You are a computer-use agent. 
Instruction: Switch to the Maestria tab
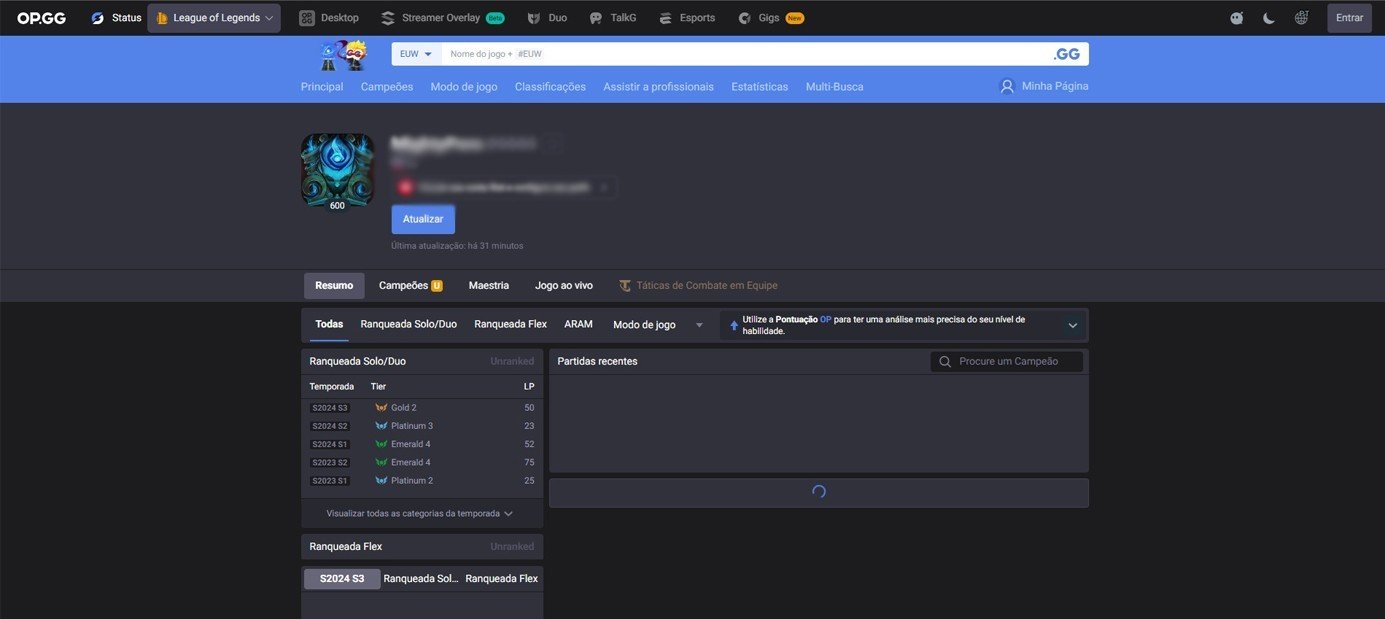click(489, 286)
